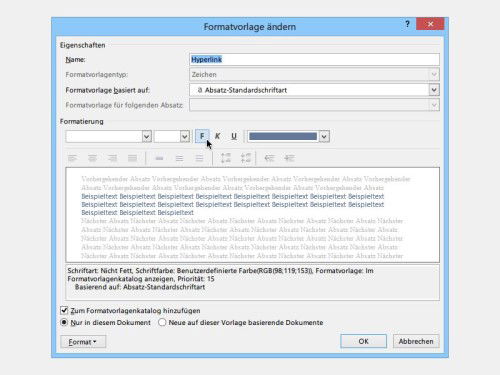Click the justify alignment icon
The image size is (500, 375).
132,158
